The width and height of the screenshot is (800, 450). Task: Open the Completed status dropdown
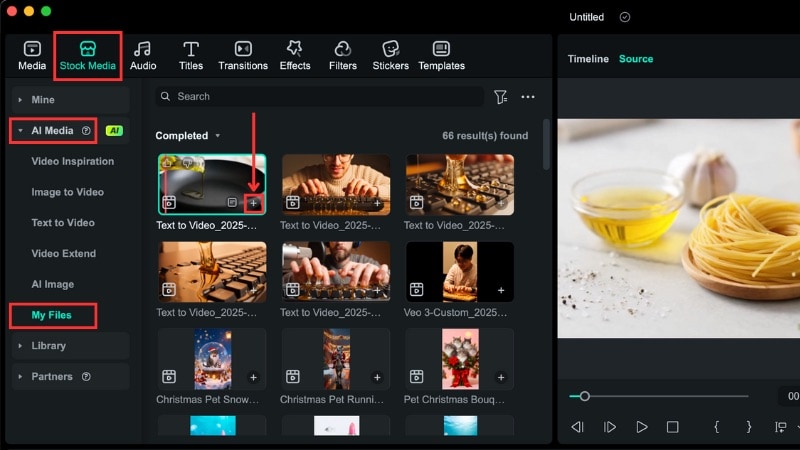188,136
